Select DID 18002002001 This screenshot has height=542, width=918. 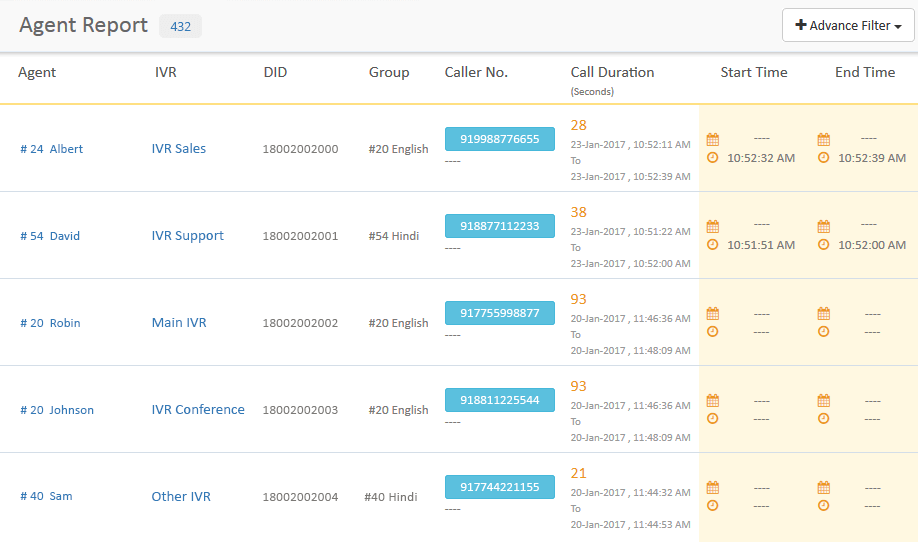click(300, 236)
